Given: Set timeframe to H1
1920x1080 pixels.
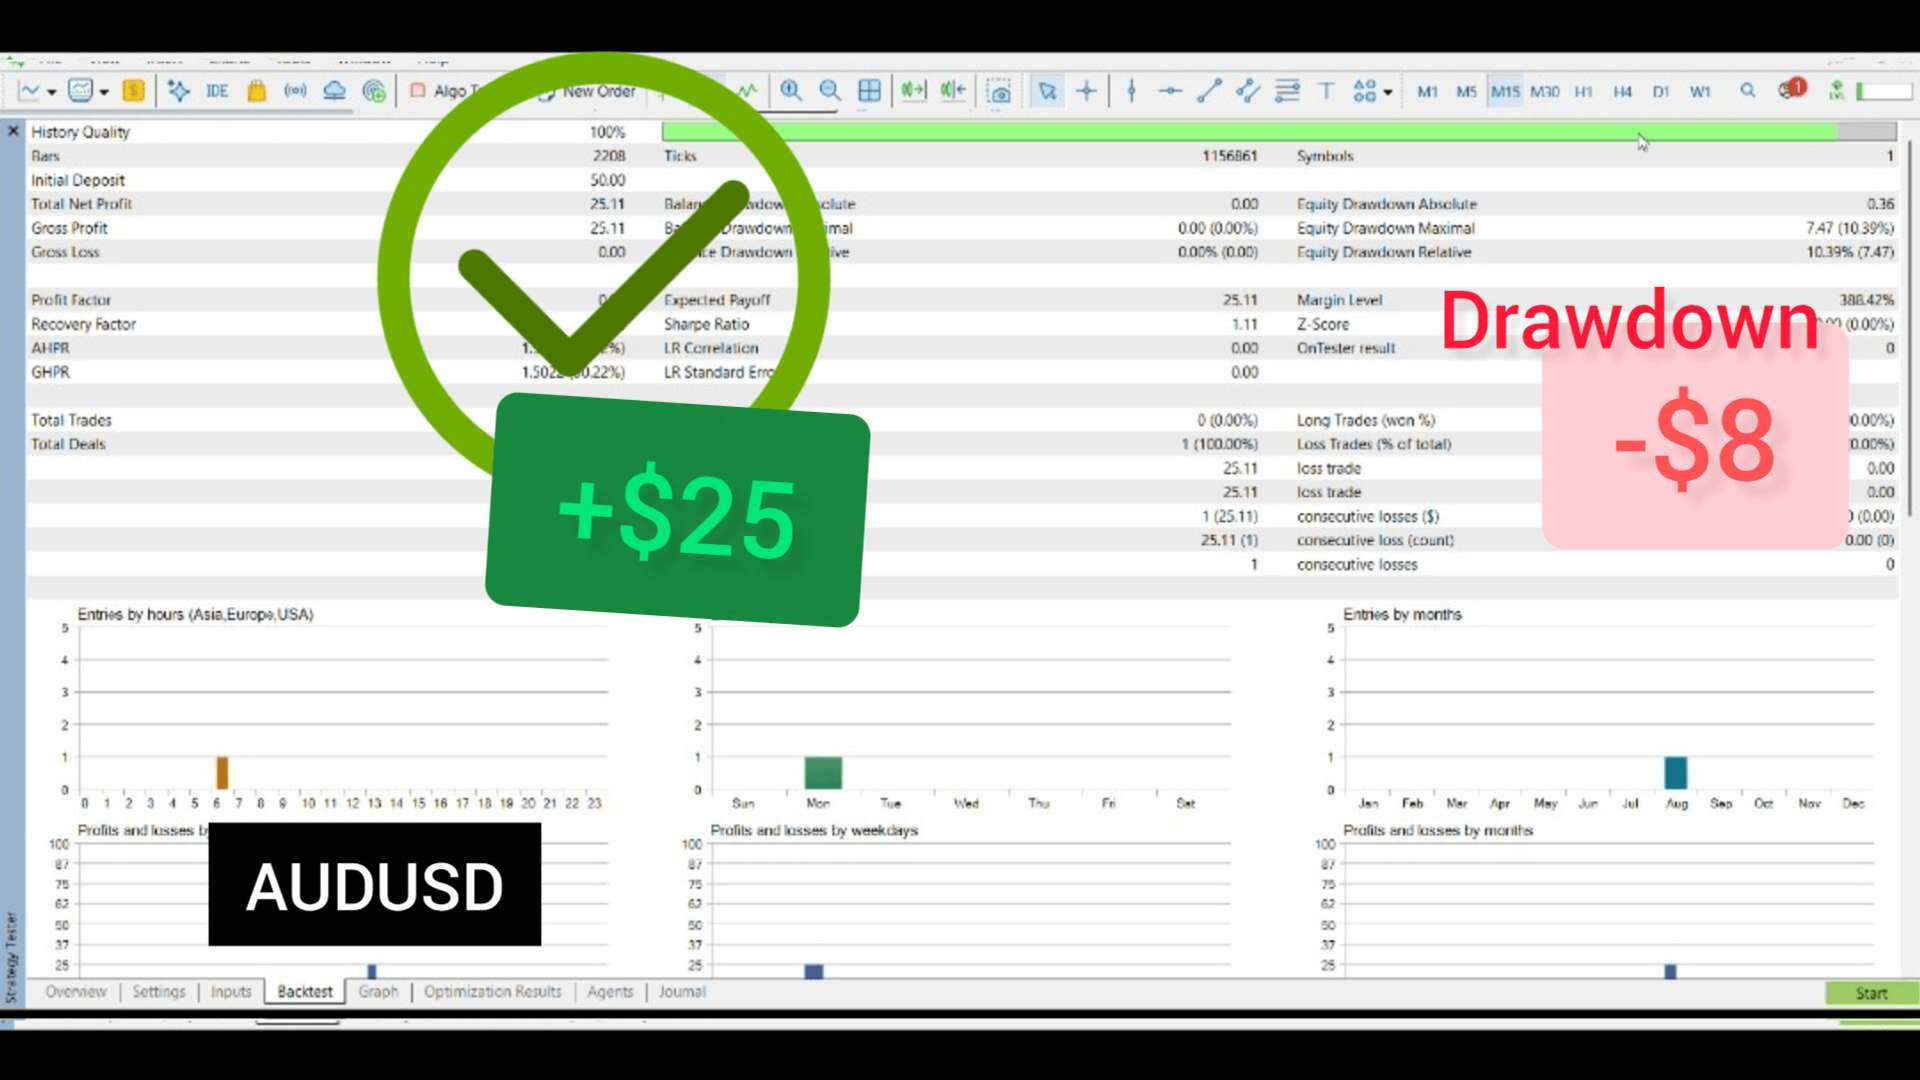Looking at the screenshot, I should pyautogui.click(x=1583, y=91).
